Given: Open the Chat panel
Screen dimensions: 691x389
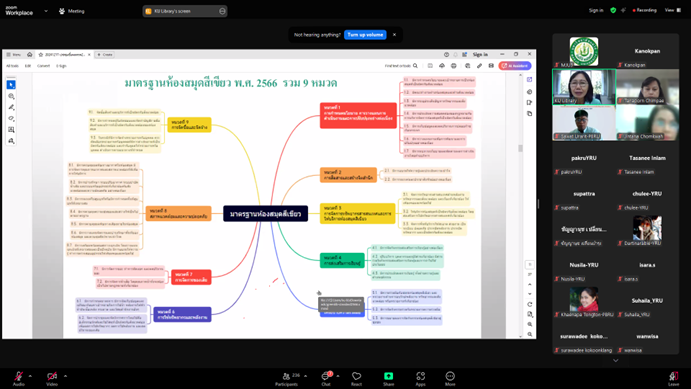Looking at the screenshot, I should pyautogui.click(x=326, y=378).
